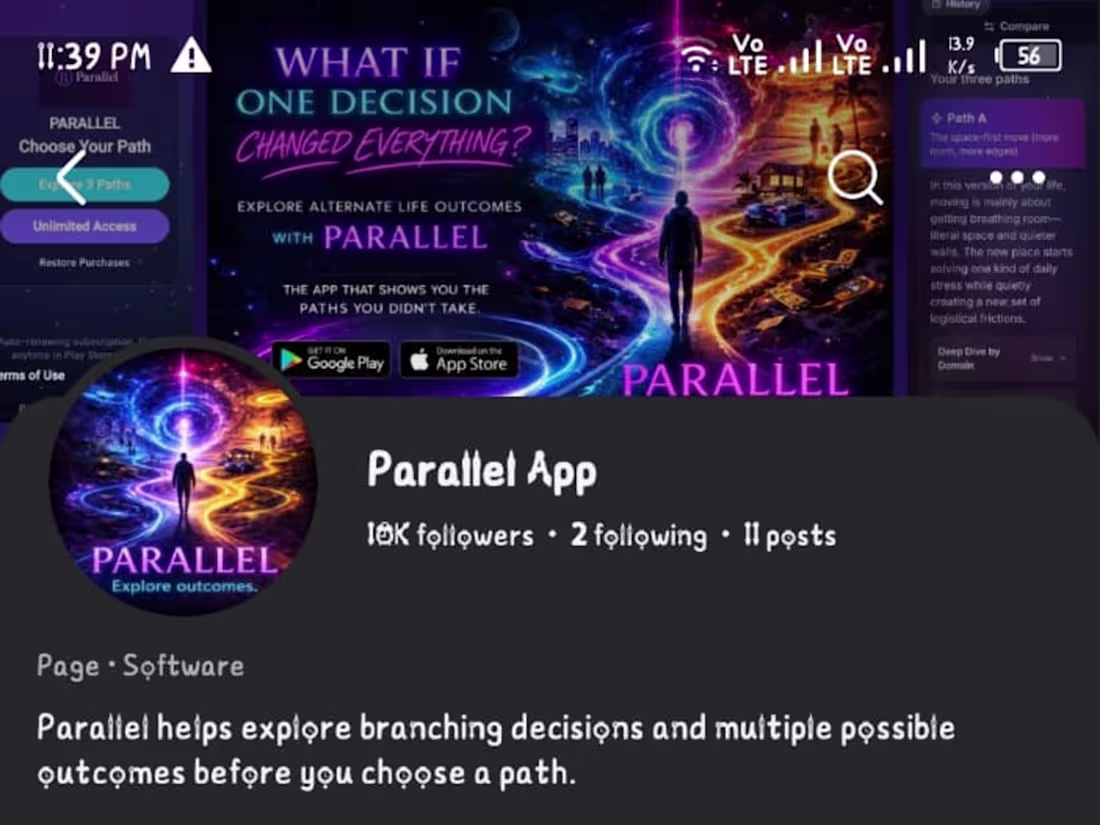The width and height of the screenshot is (1100, 825).
Task: Tap the warning triangle in status bar
Action: click(x=191, y=55)
